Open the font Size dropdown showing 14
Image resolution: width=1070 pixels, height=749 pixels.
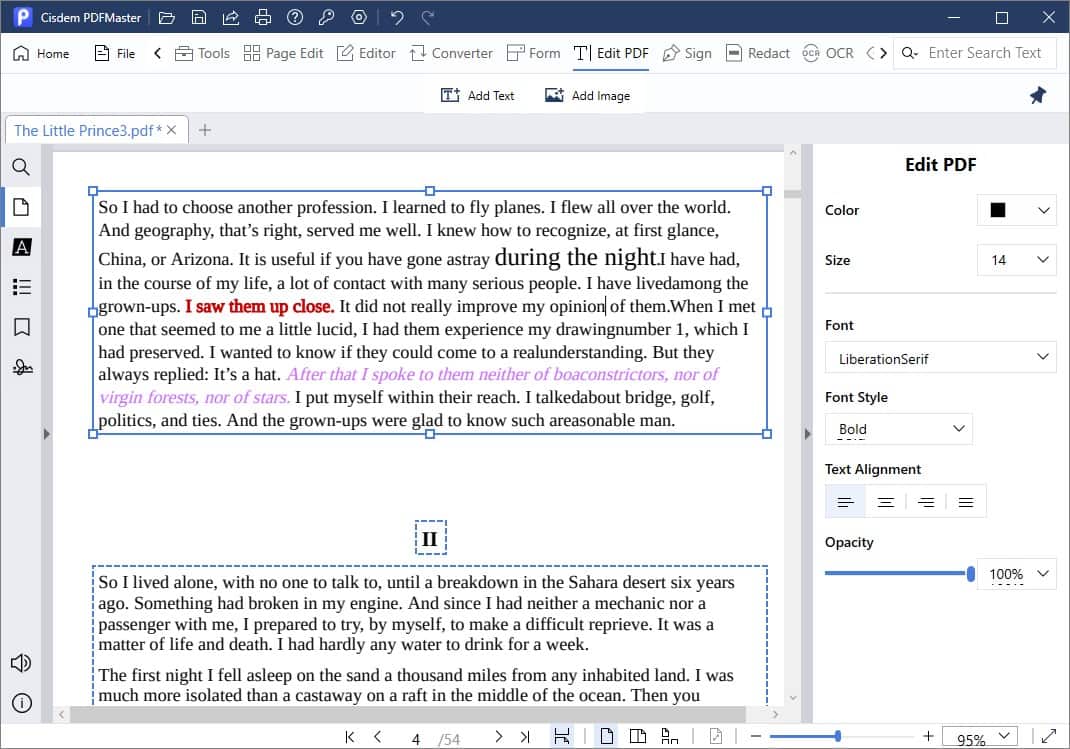tap(1016, 259)
